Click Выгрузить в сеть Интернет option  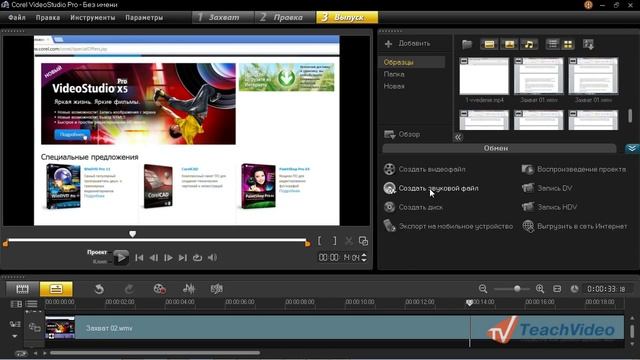575,226
